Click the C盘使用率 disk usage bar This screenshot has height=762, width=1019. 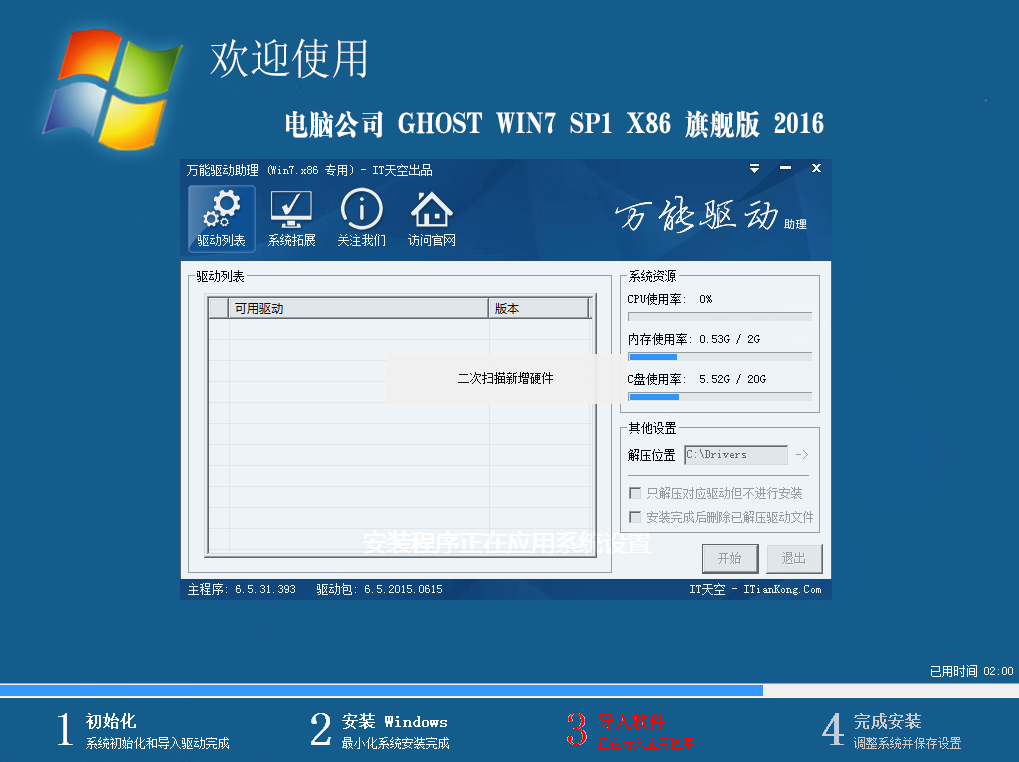coord(720,396)
